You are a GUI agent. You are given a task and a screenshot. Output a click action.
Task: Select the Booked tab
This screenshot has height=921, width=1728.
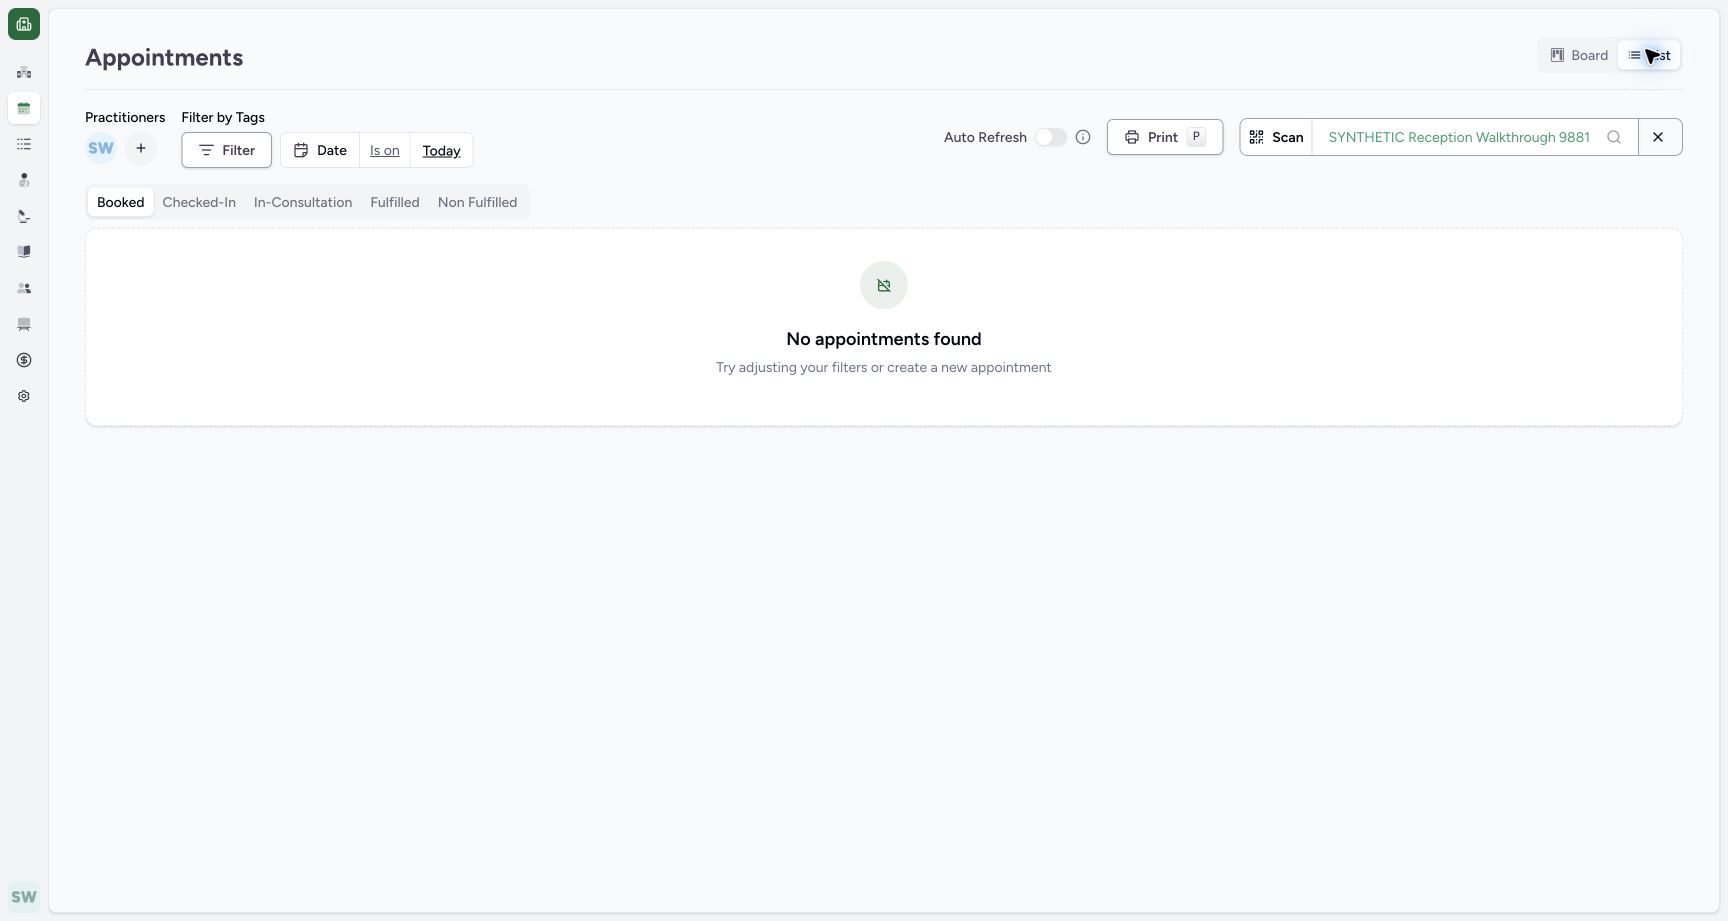121,202
